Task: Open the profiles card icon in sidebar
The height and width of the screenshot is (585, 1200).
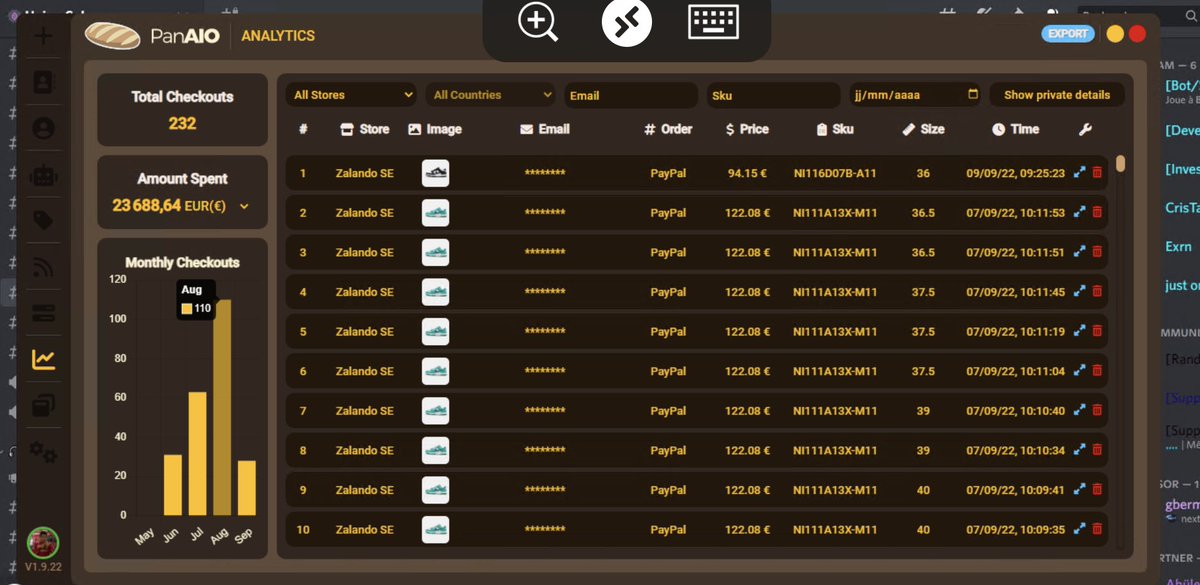Action: click(x=43, y=82)
